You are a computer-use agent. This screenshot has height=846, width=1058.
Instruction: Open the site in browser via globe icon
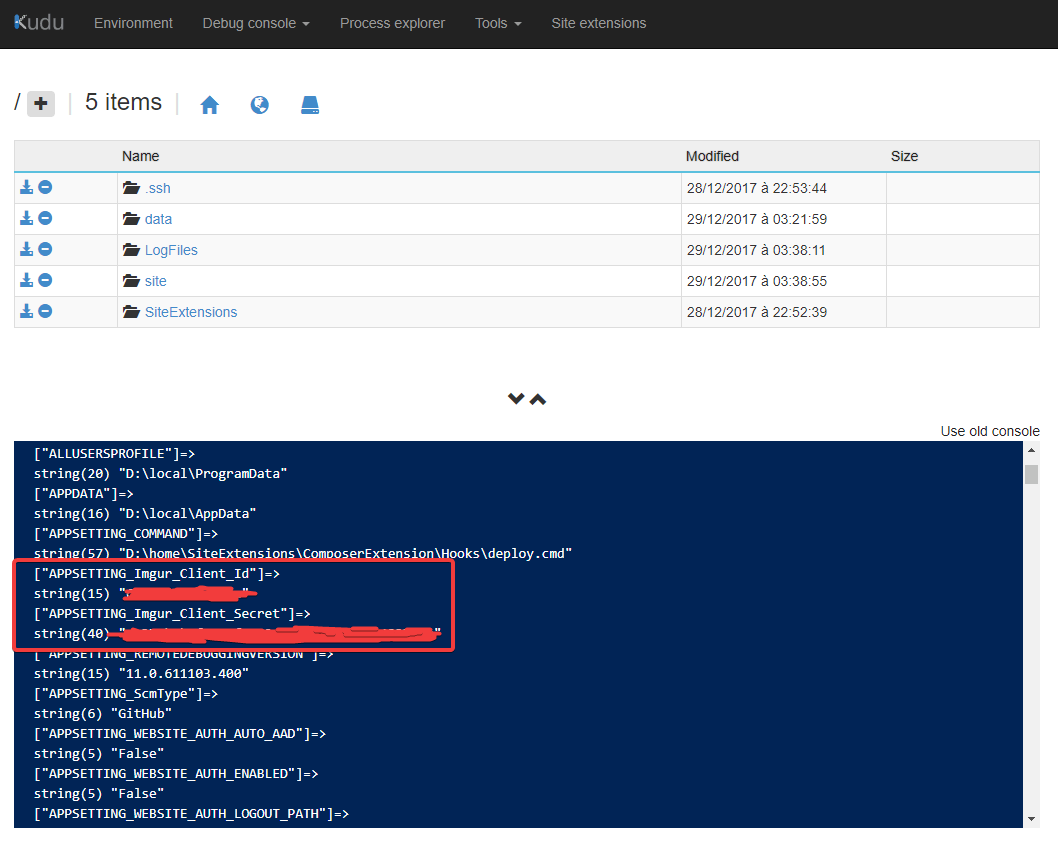click(x=259, y=104)
